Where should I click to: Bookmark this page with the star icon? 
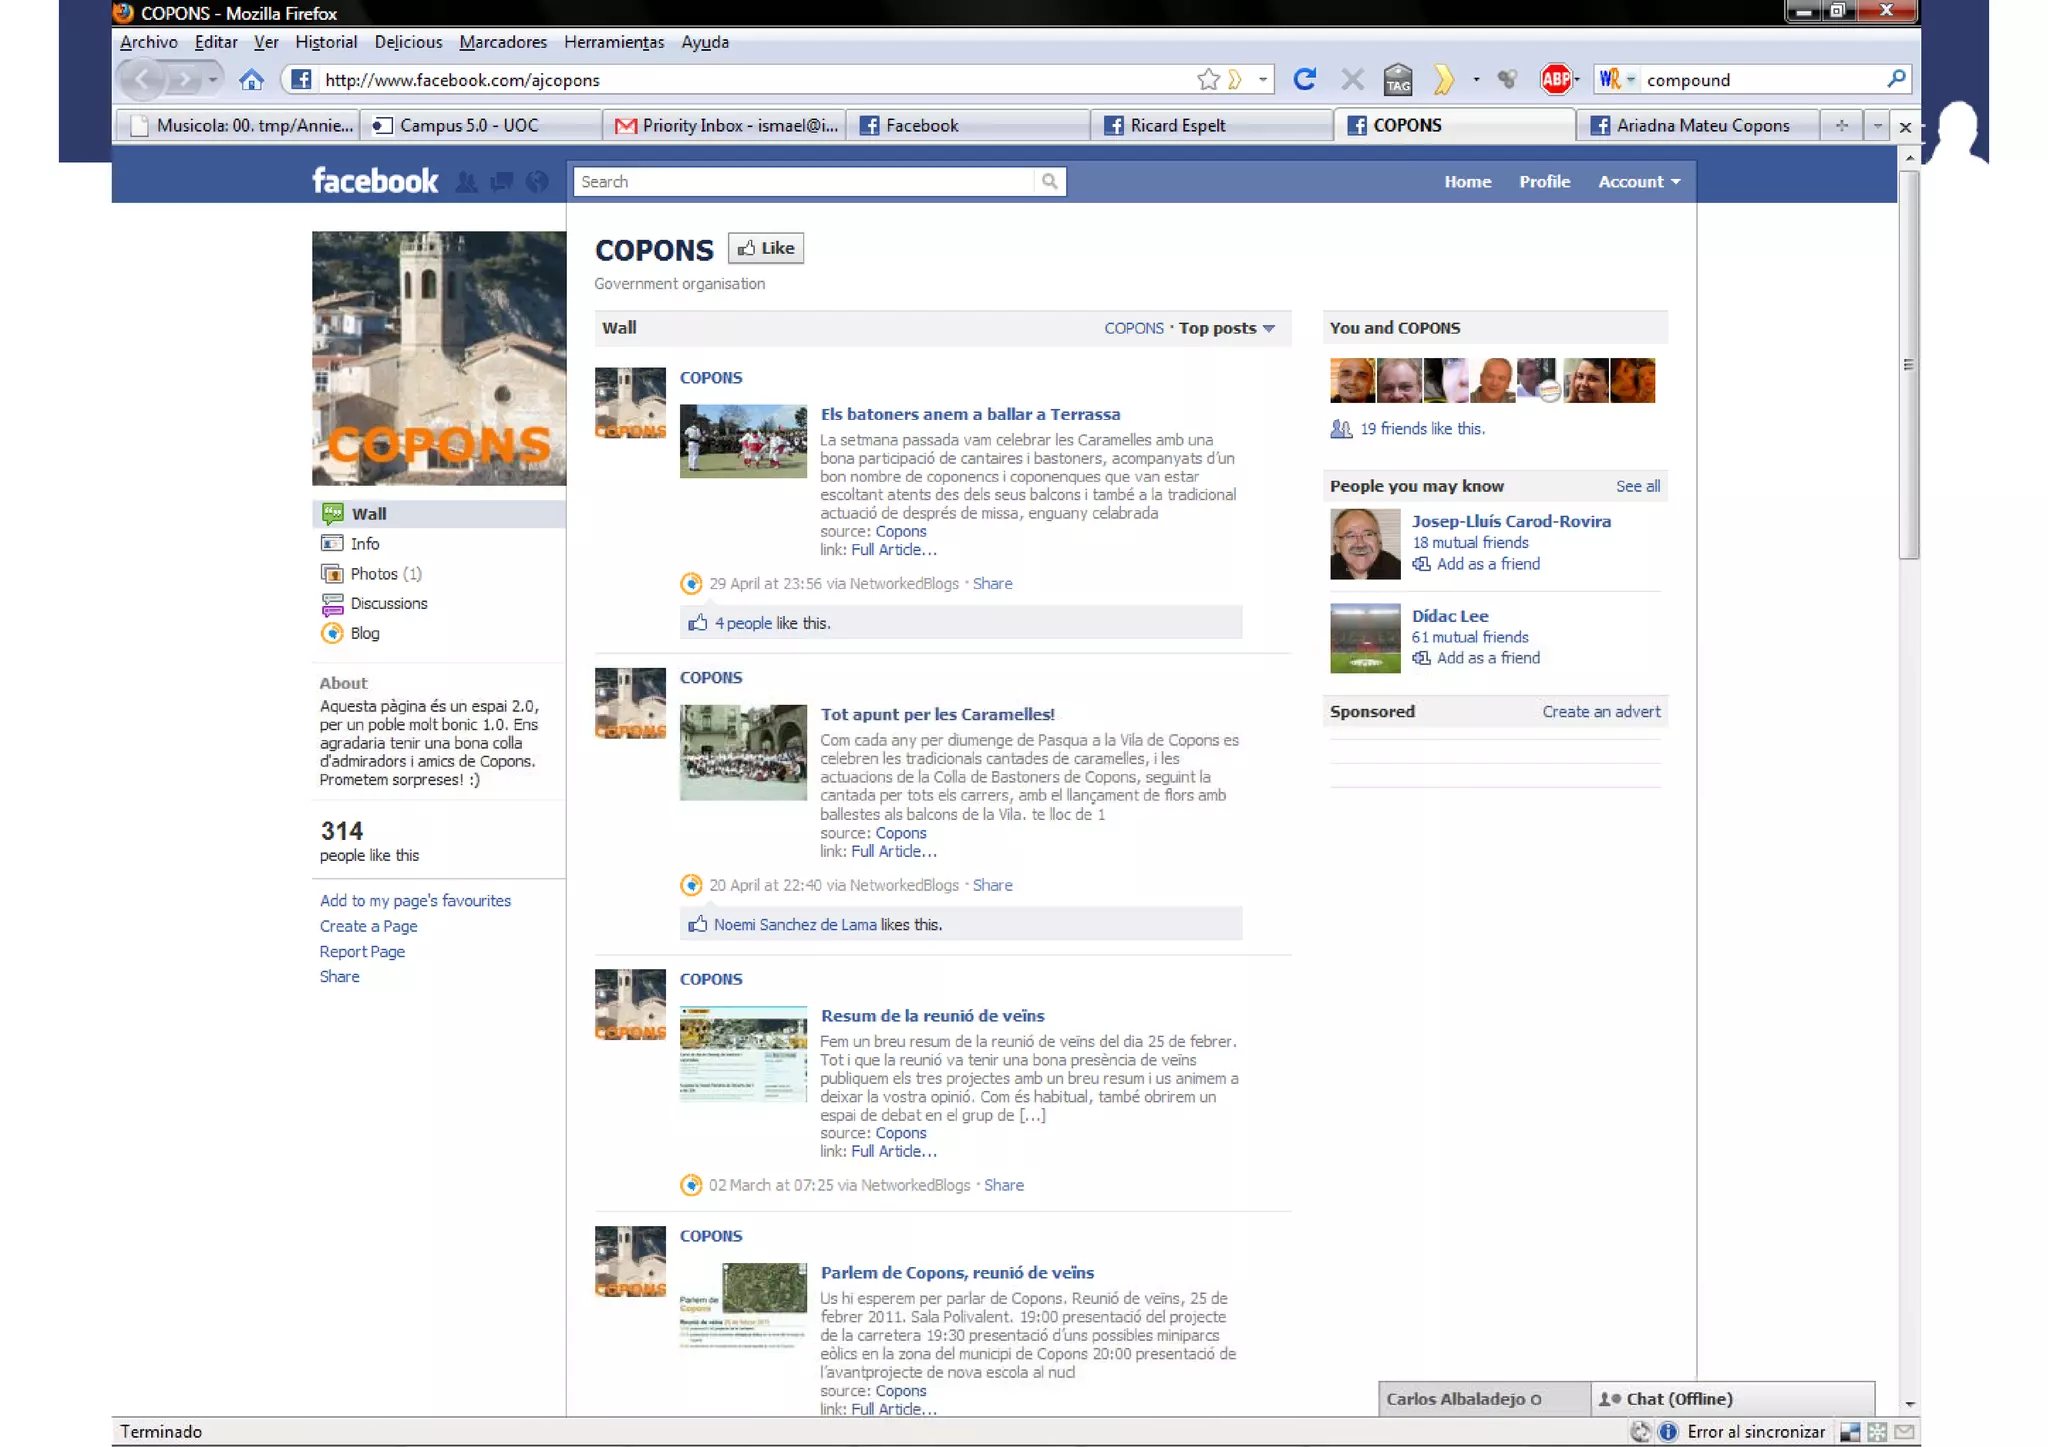pos(1208,79)
